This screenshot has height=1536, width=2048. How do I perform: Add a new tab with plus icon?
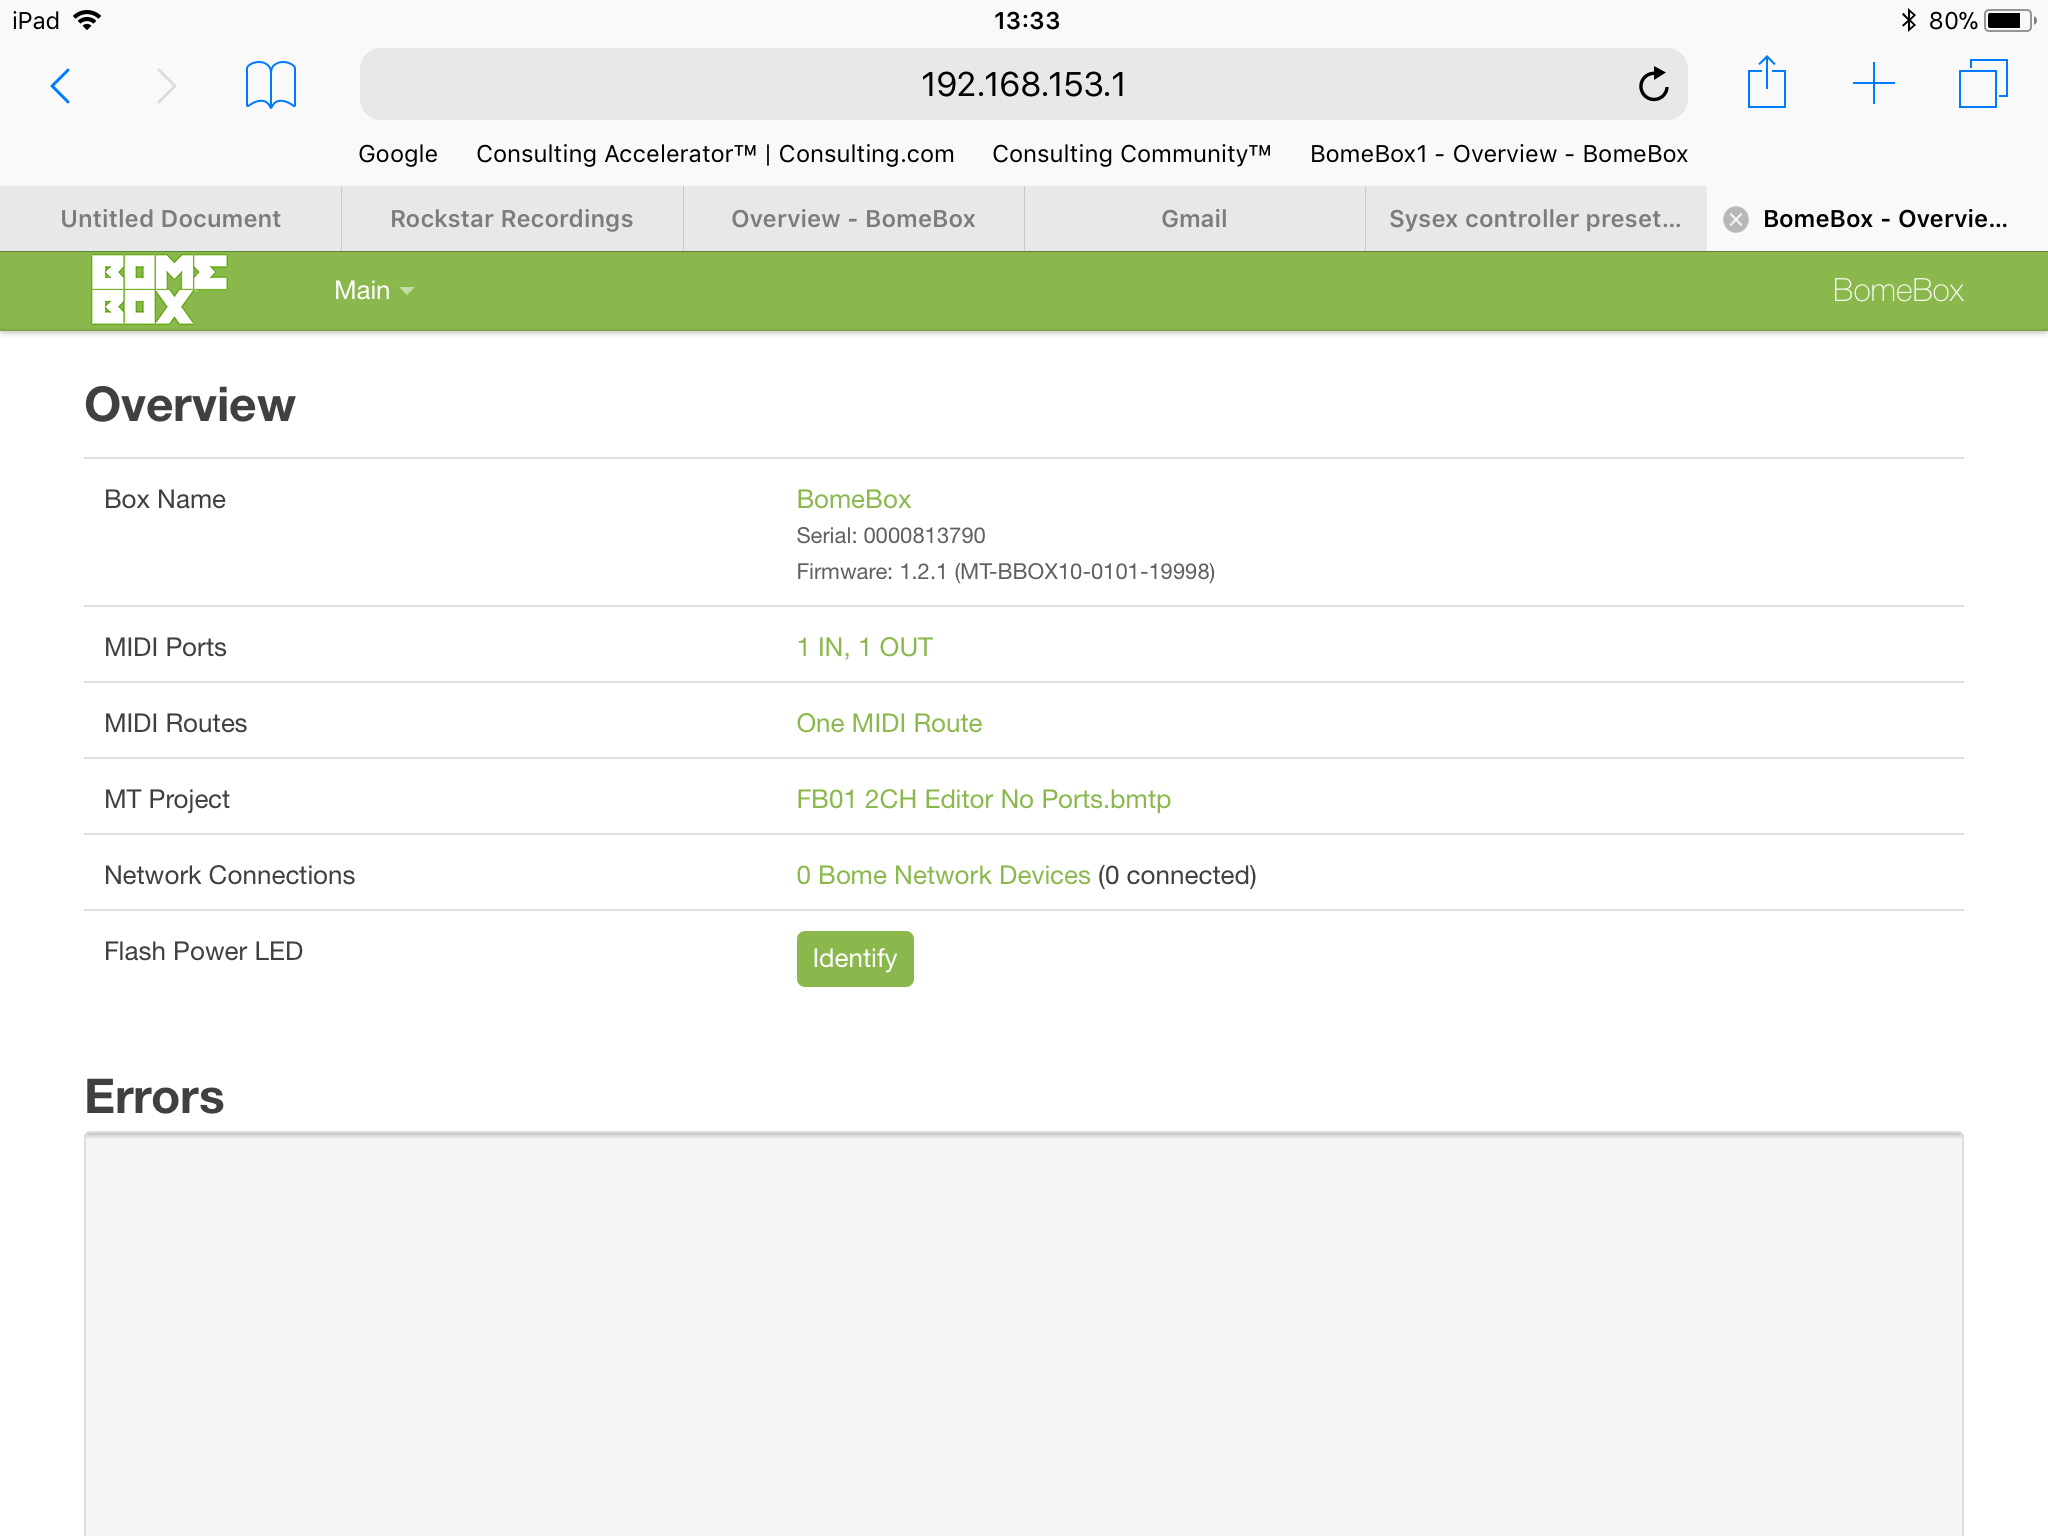1874,84
